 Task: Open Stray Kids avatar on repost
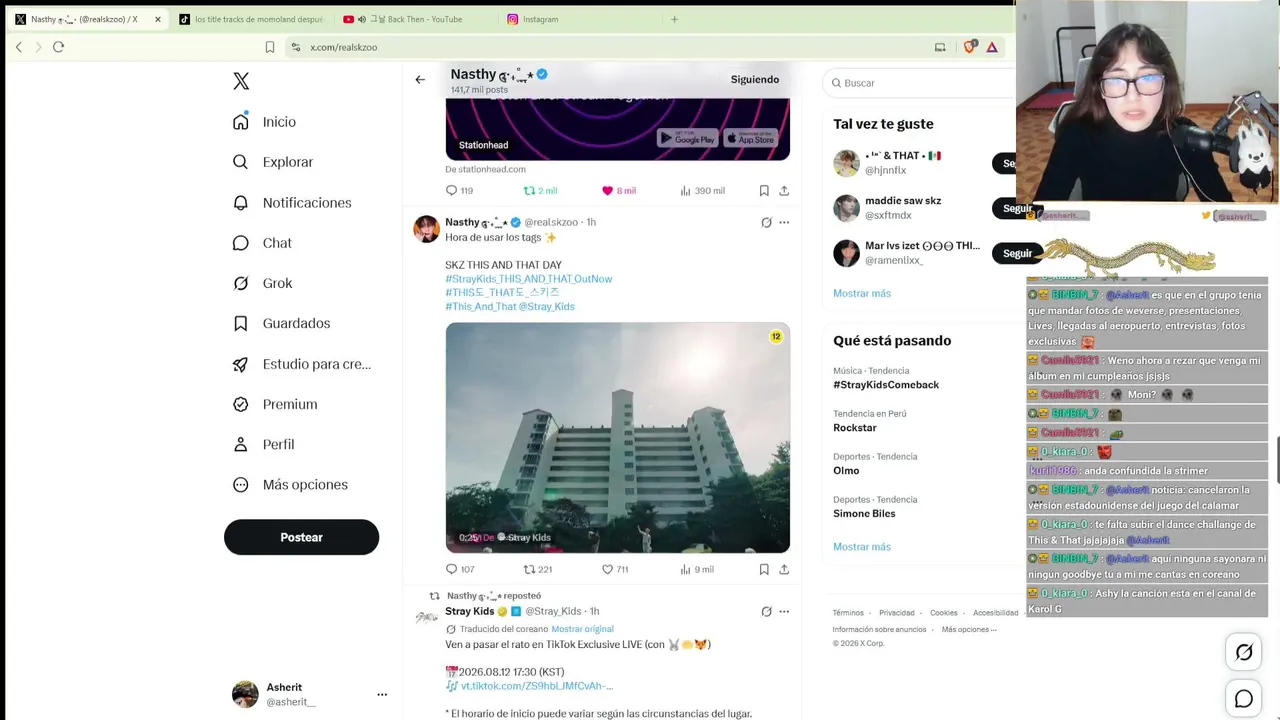(x=427, y=618)
